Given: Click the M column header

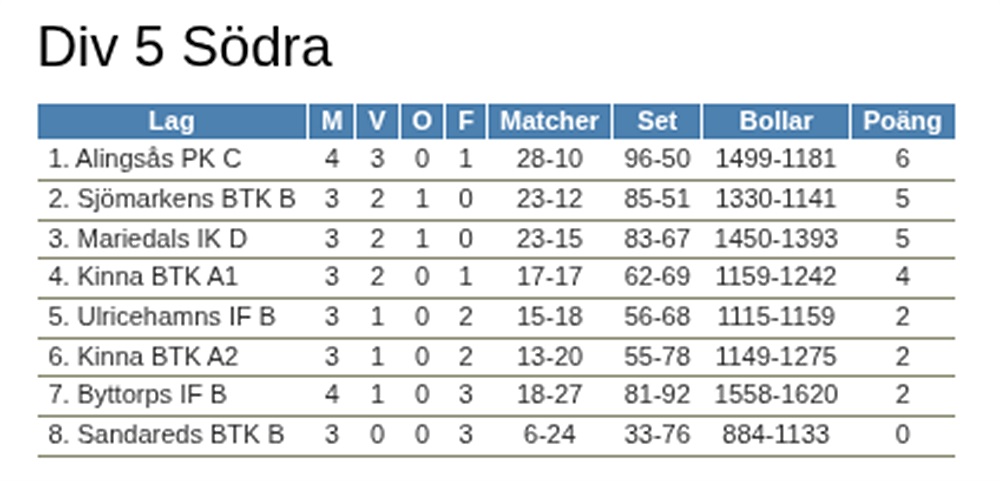Looking at the screenshot, I should pyautogui.click(x=331, y=121).
